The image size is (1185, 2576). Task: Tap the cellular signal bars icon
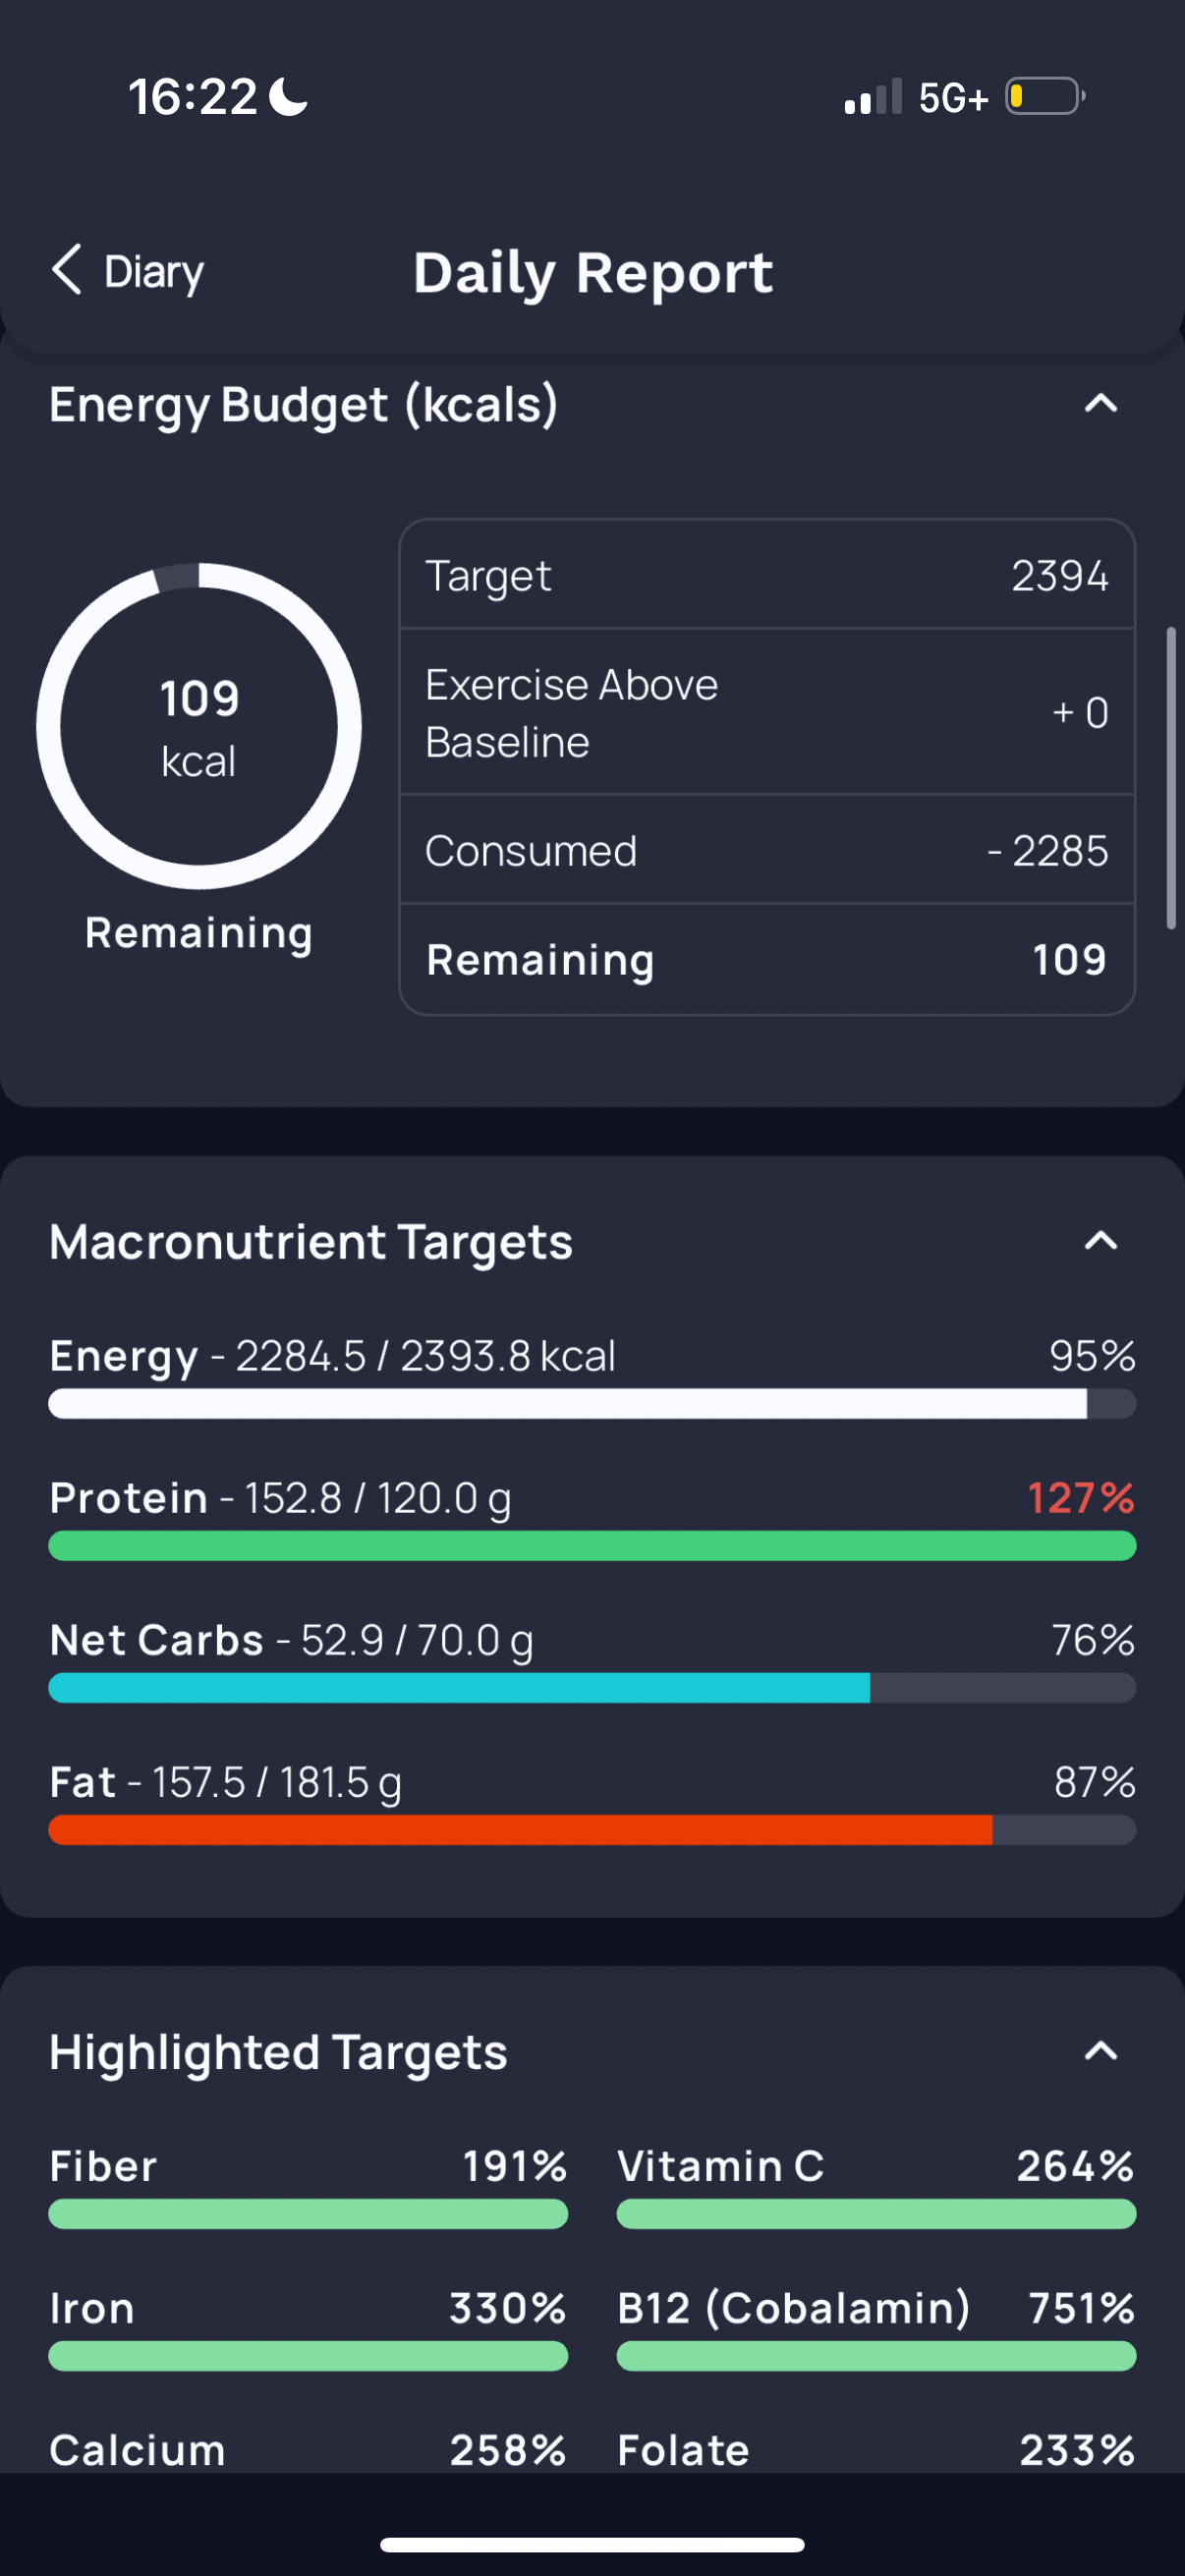[x=873, y=97]
